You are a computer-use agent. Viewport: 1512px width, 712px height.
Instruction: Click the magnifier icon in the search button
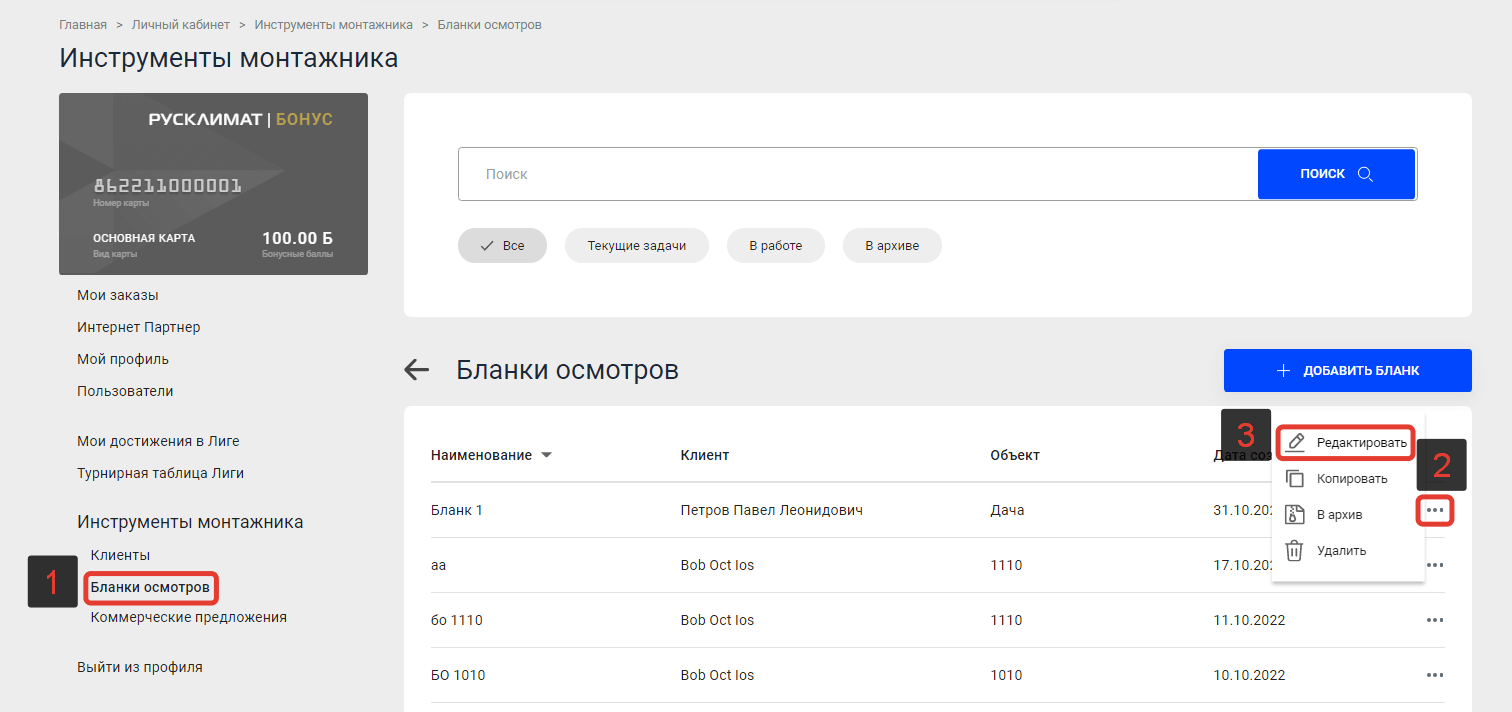tap(1365, 174)
